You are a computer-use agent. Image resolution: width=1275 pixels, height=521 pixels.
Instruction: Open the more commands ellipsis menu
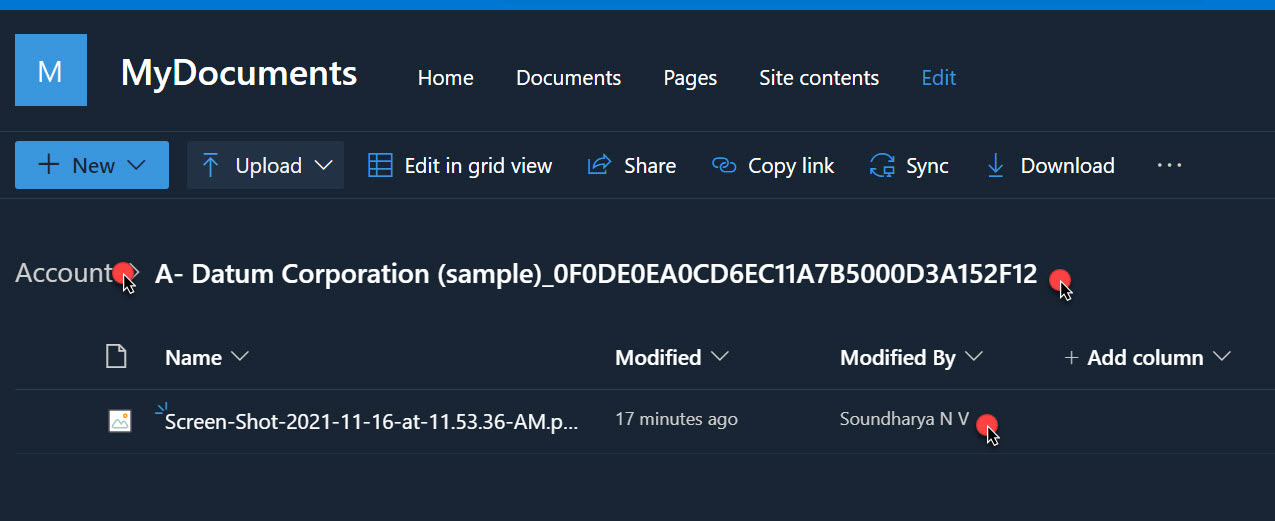pos(1169,165)
